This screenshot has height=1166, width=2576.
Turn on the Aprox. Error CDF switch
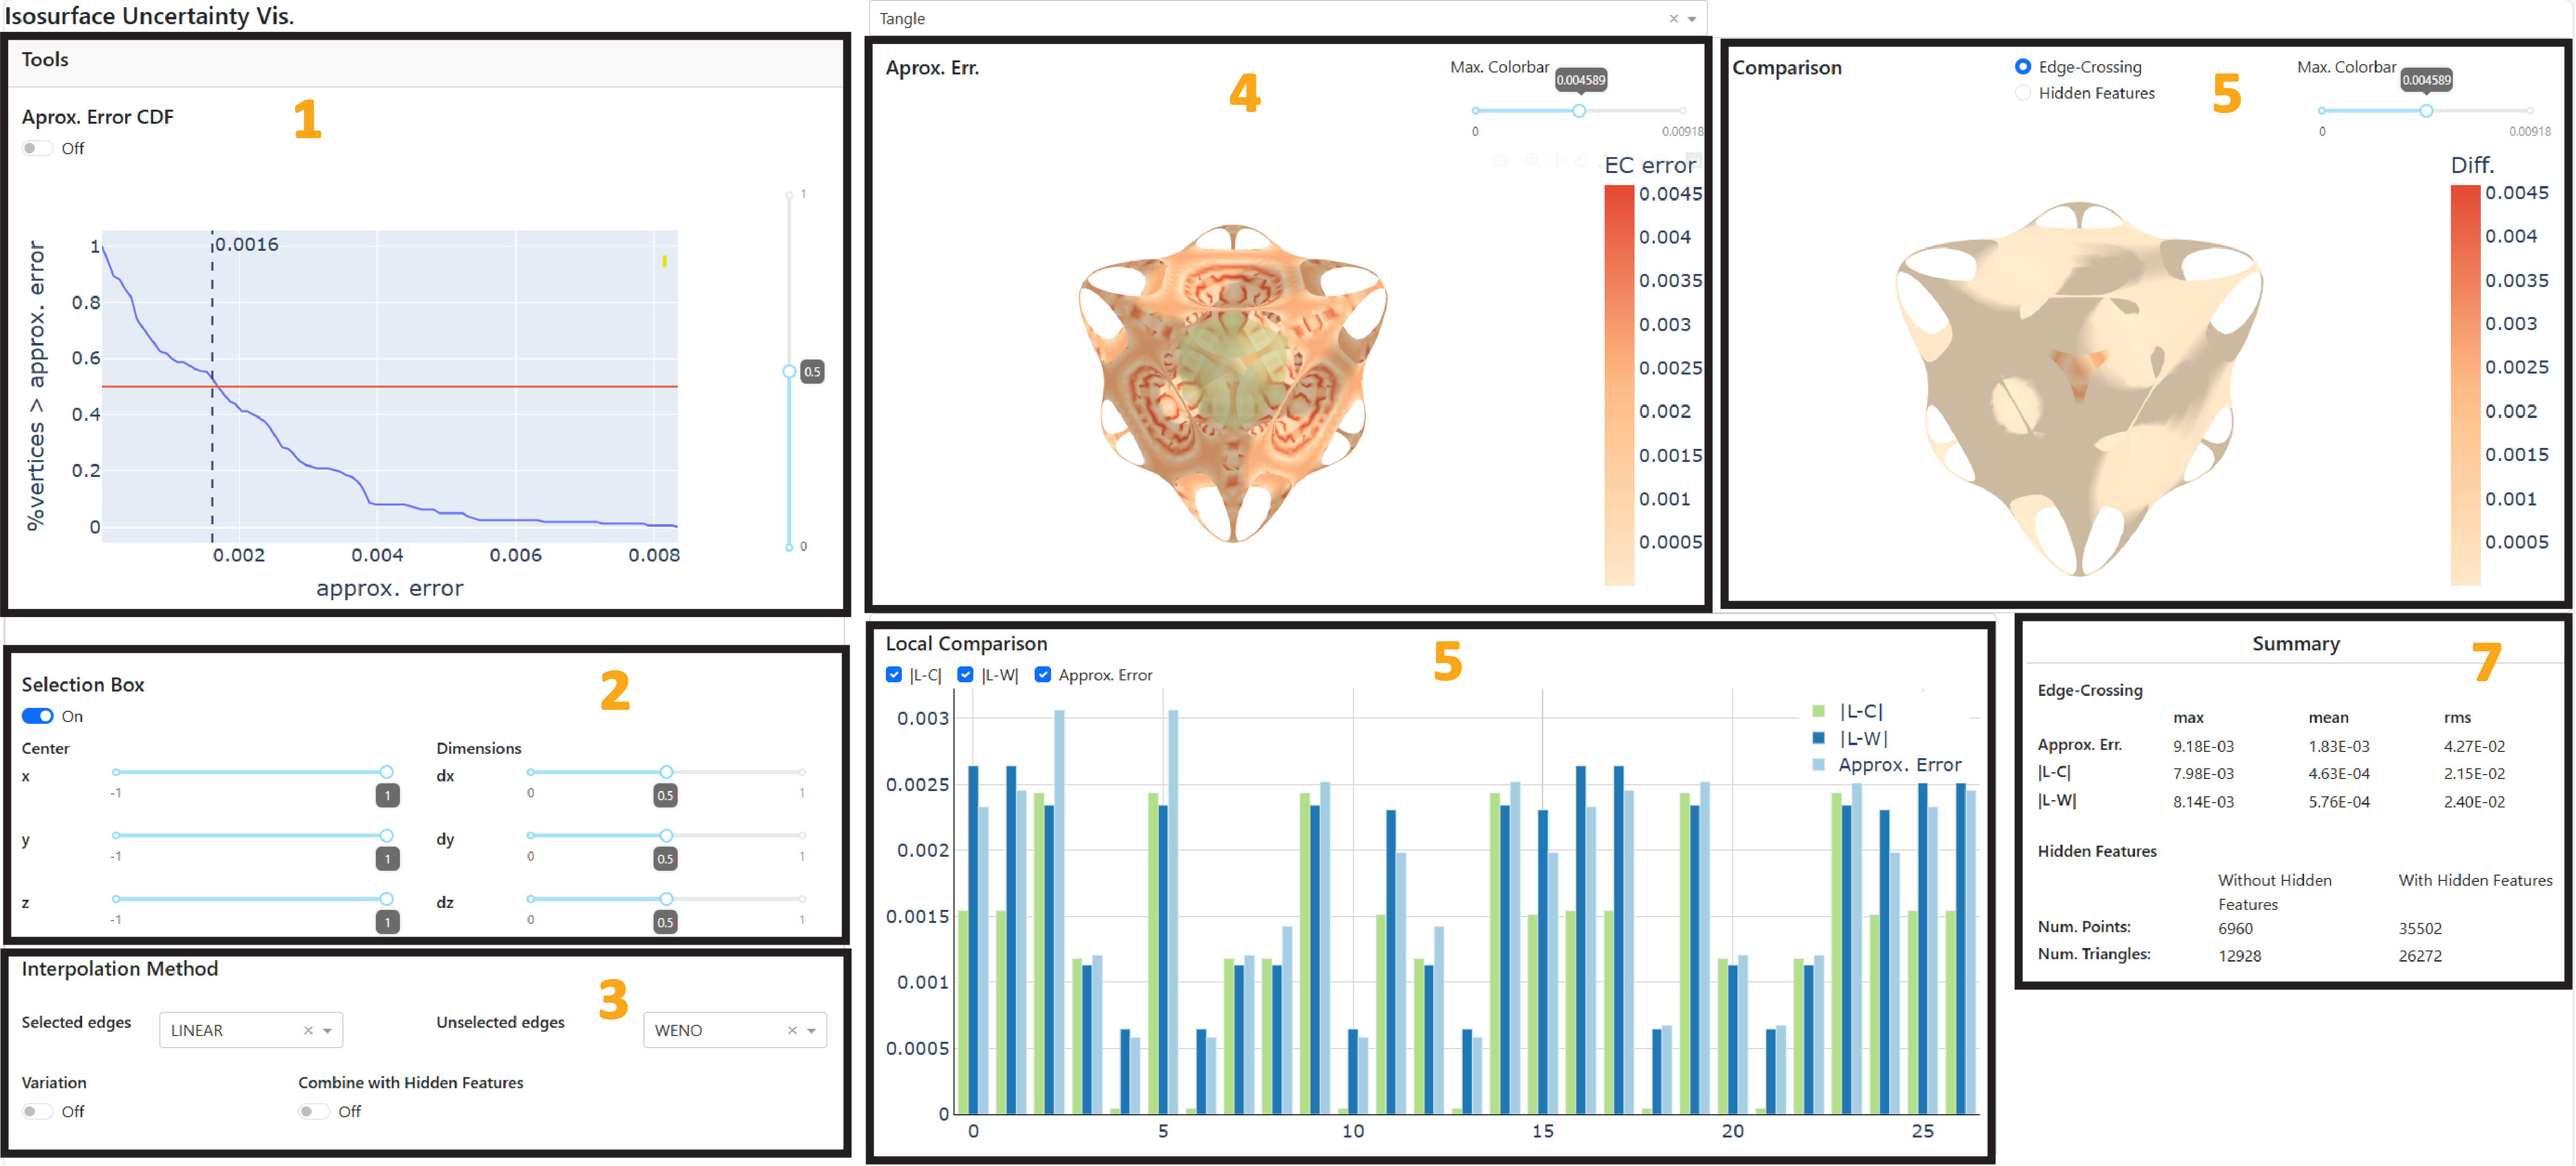coord(38,148)
